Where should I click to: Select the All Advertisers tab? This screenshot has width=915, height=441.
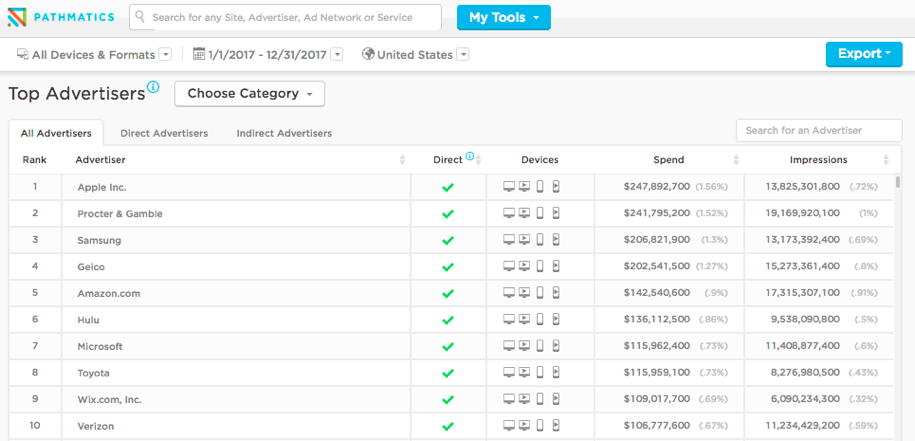(56, 133)
